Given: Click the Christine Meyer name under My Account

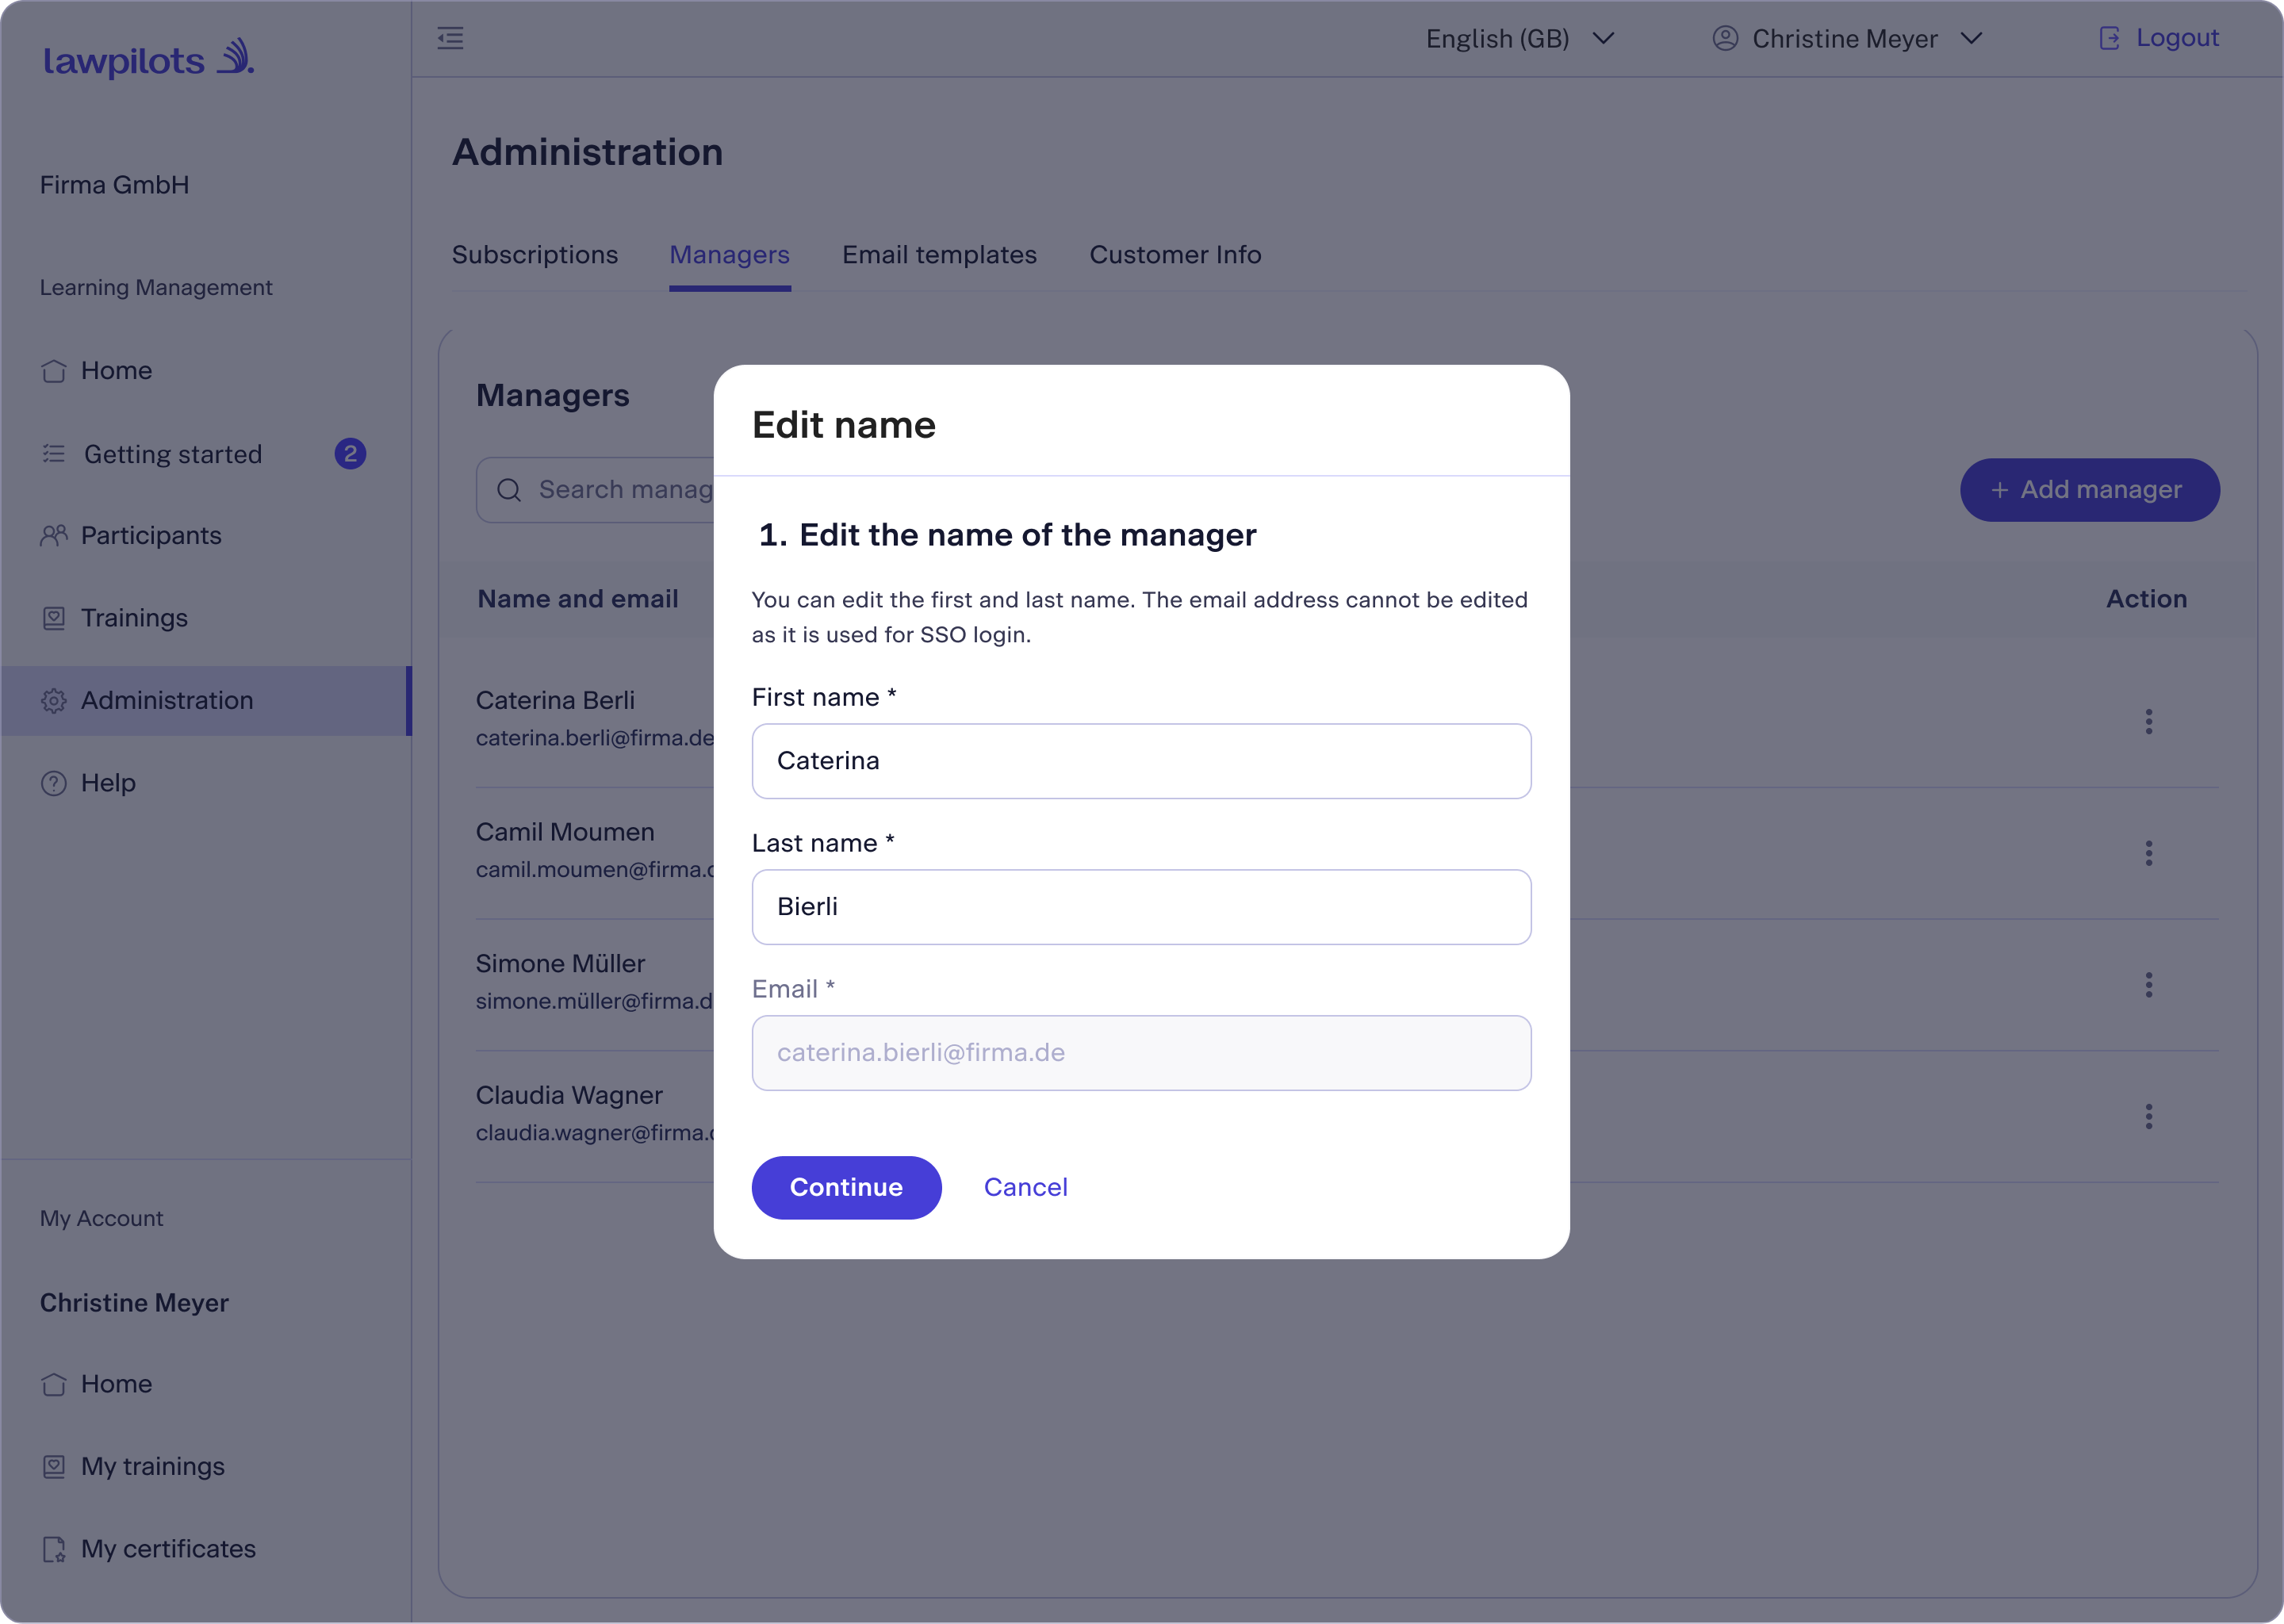Looking at the screenshot, I should pyautogui.click(x=134, y=1303).
